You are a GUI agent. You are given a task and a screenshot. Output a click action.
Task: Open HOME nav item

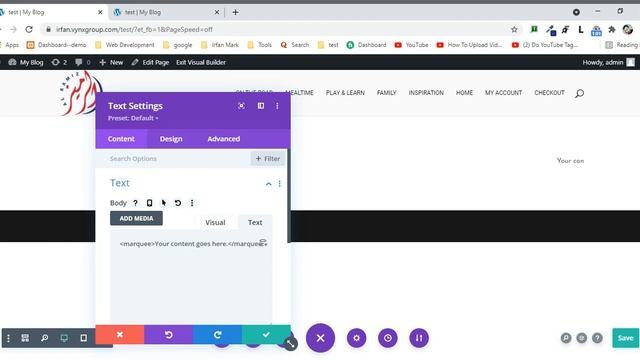(464, 93)
